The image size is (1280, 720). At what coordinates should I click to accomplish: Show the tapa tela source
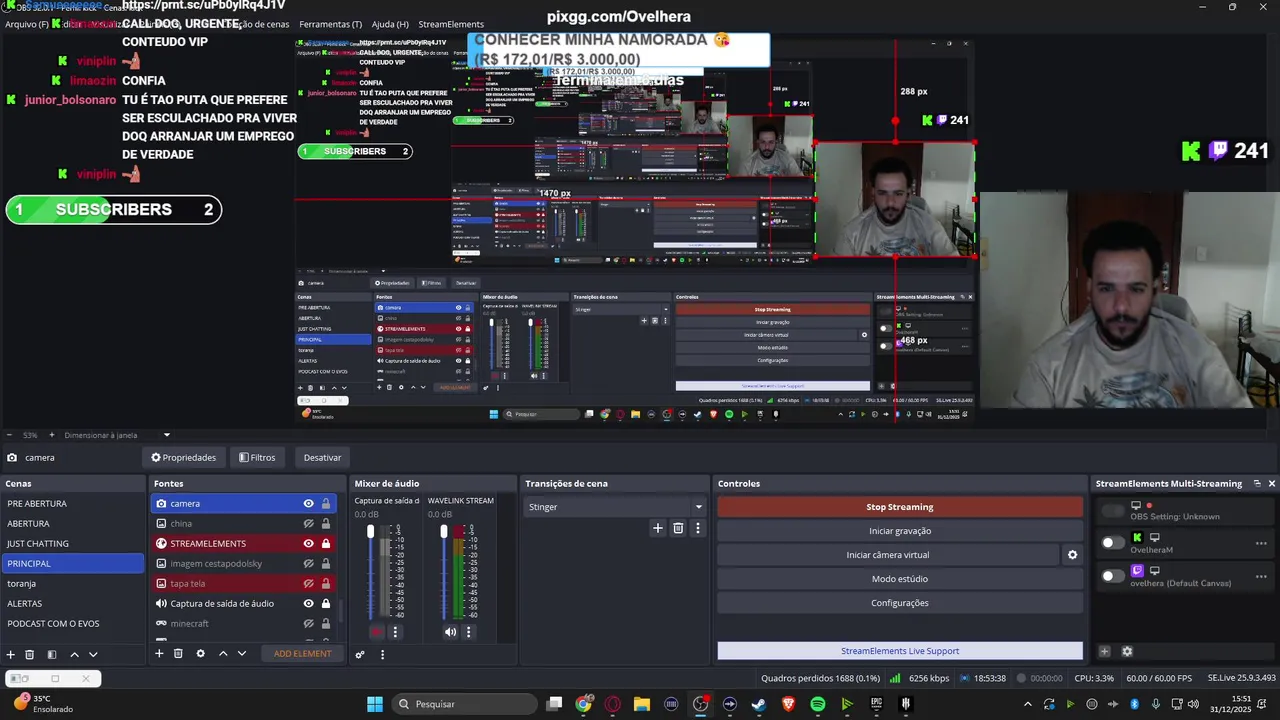[x=308, y=583]
